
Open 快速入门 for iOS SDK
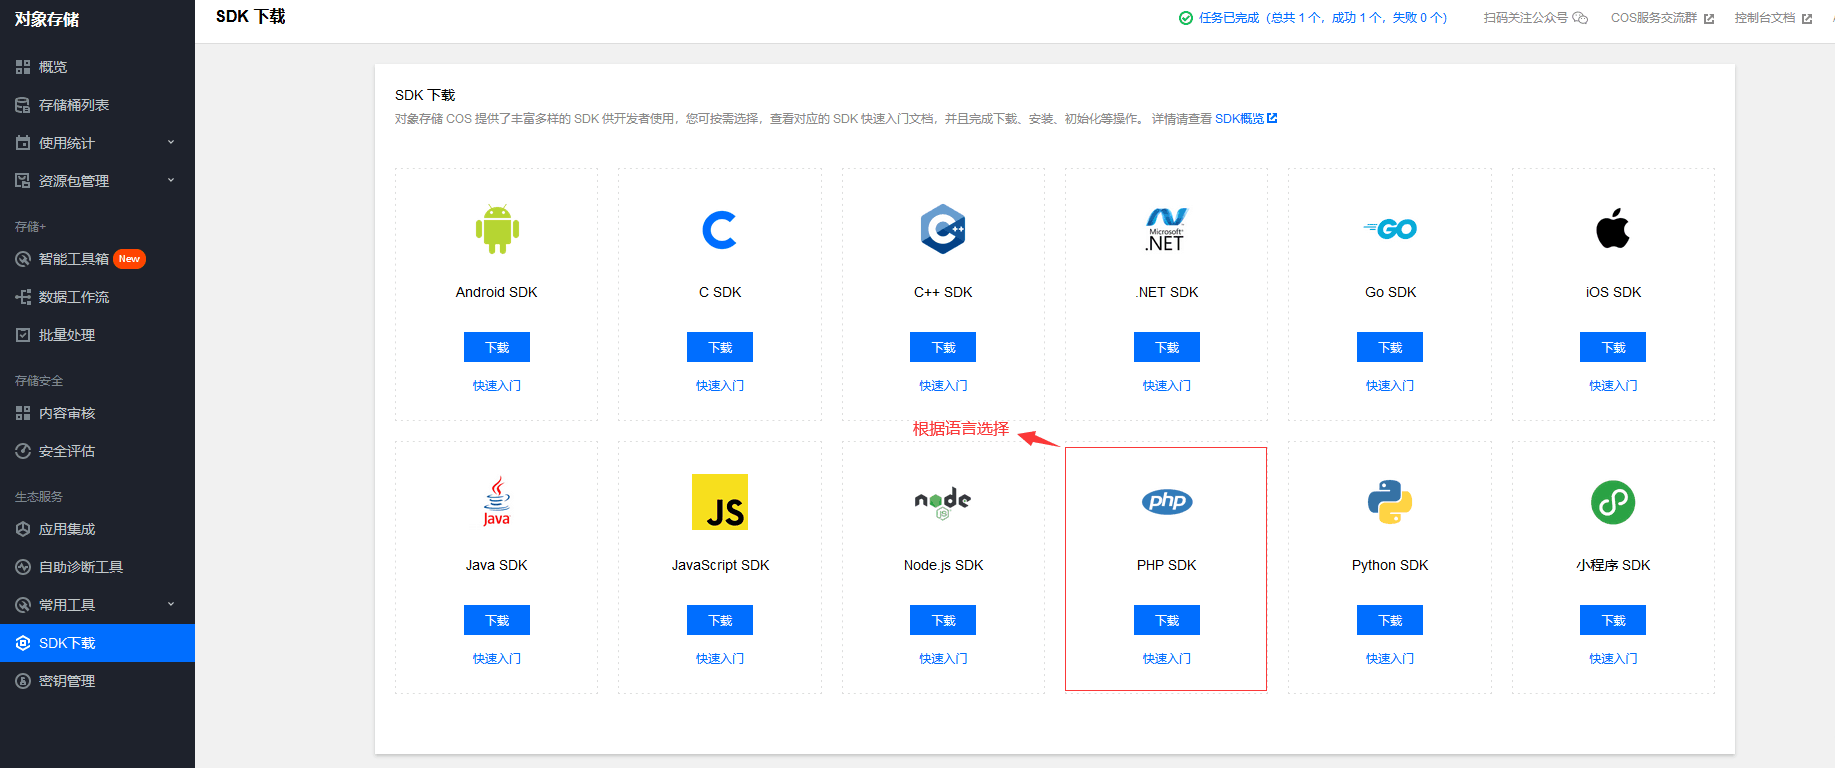pos(1613,385)
